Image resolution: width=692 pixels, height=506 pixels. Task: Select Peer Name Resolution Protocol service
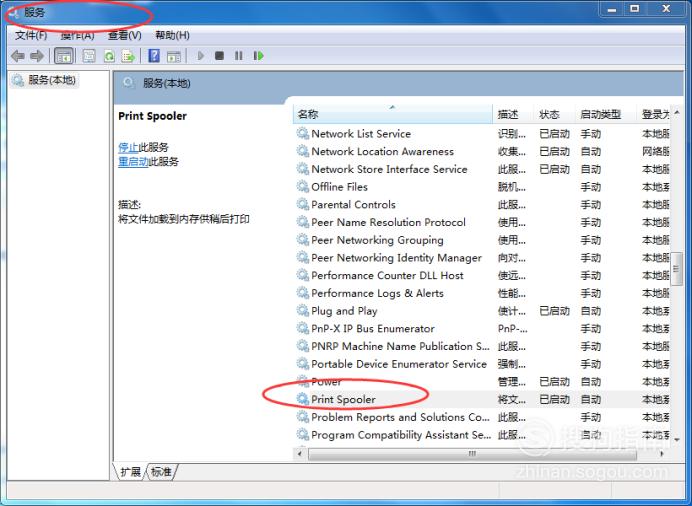tap(482, 222)
